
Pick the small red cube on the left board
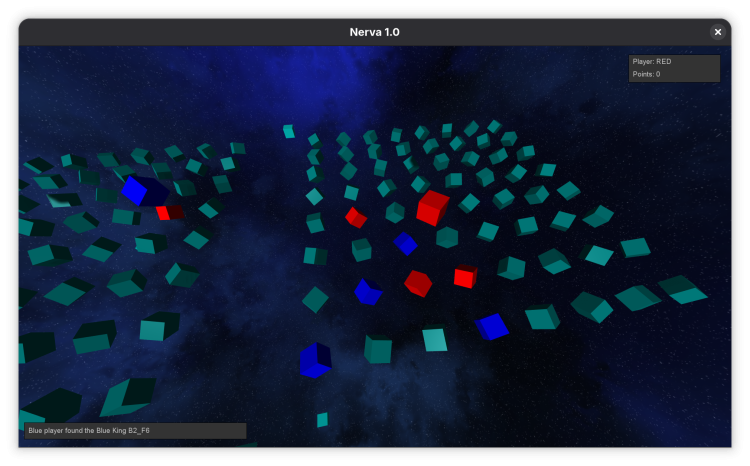170,212
